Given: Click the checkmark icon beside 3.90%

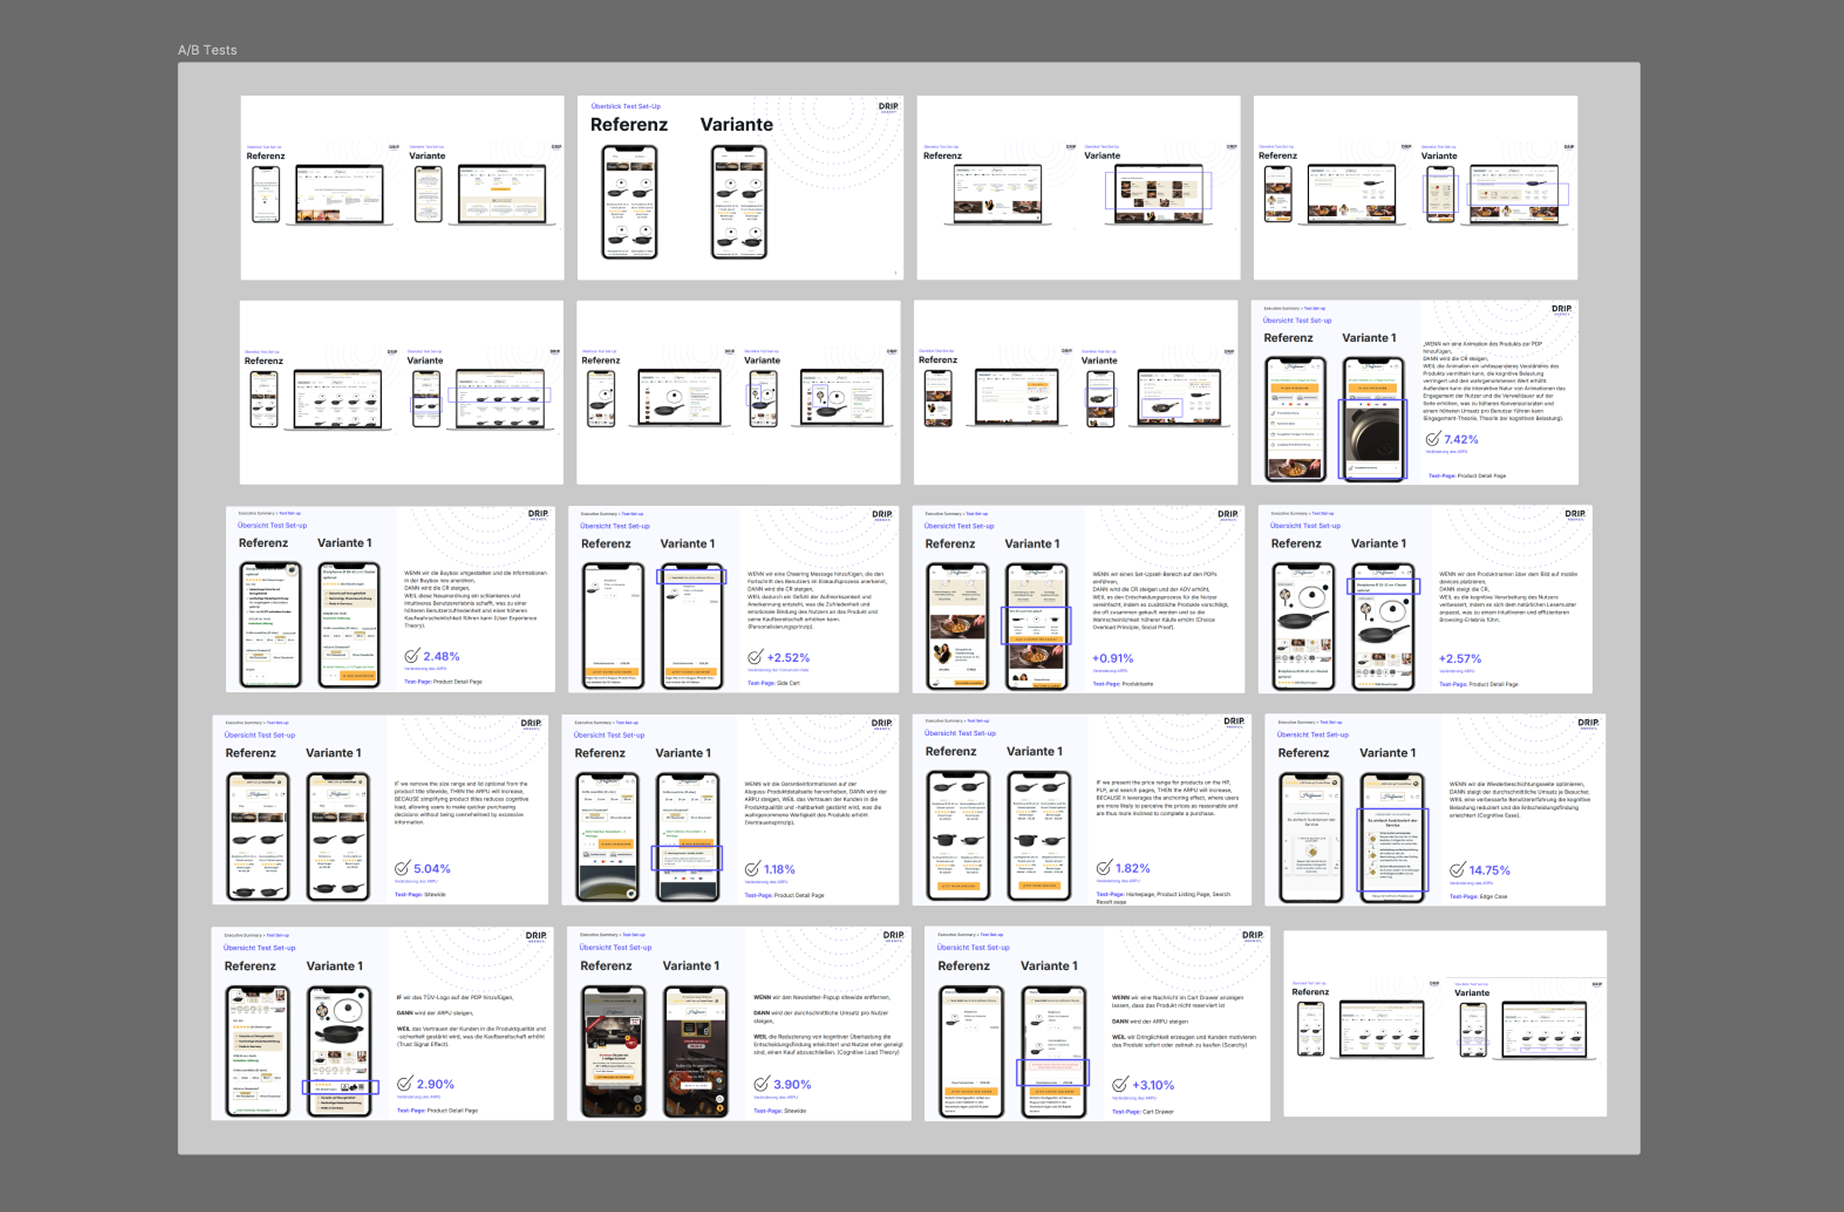Looking at the screenshot, I should [761, 1084].
